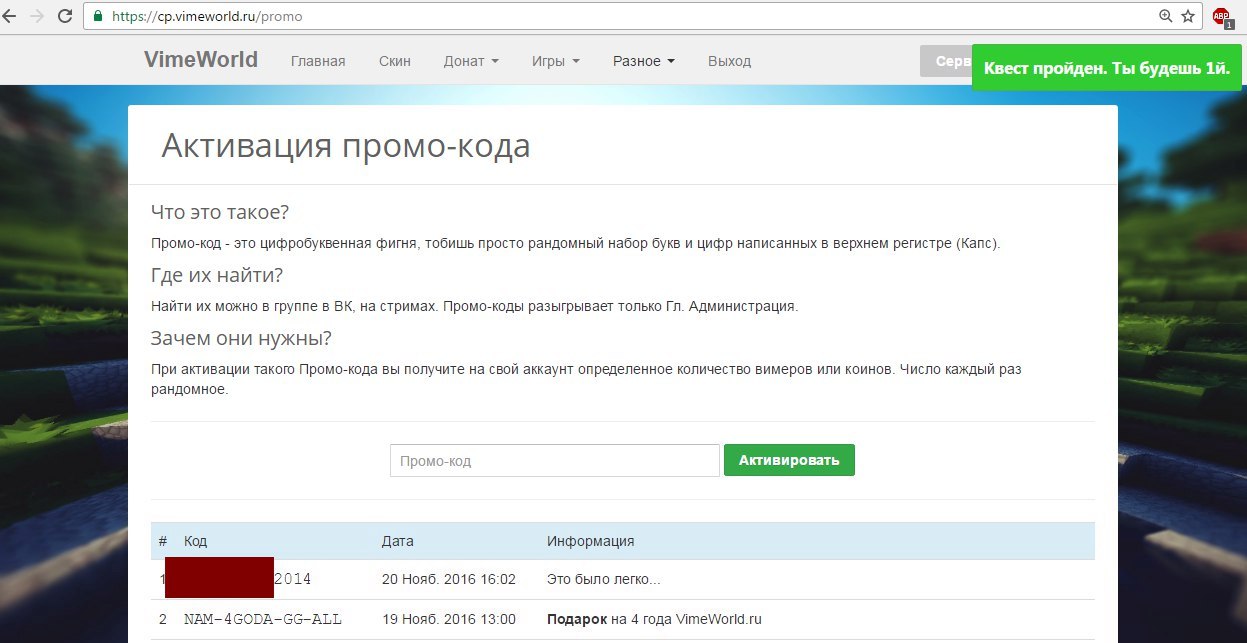Click the heading 'Активация промо-кода'

[346, 146]
